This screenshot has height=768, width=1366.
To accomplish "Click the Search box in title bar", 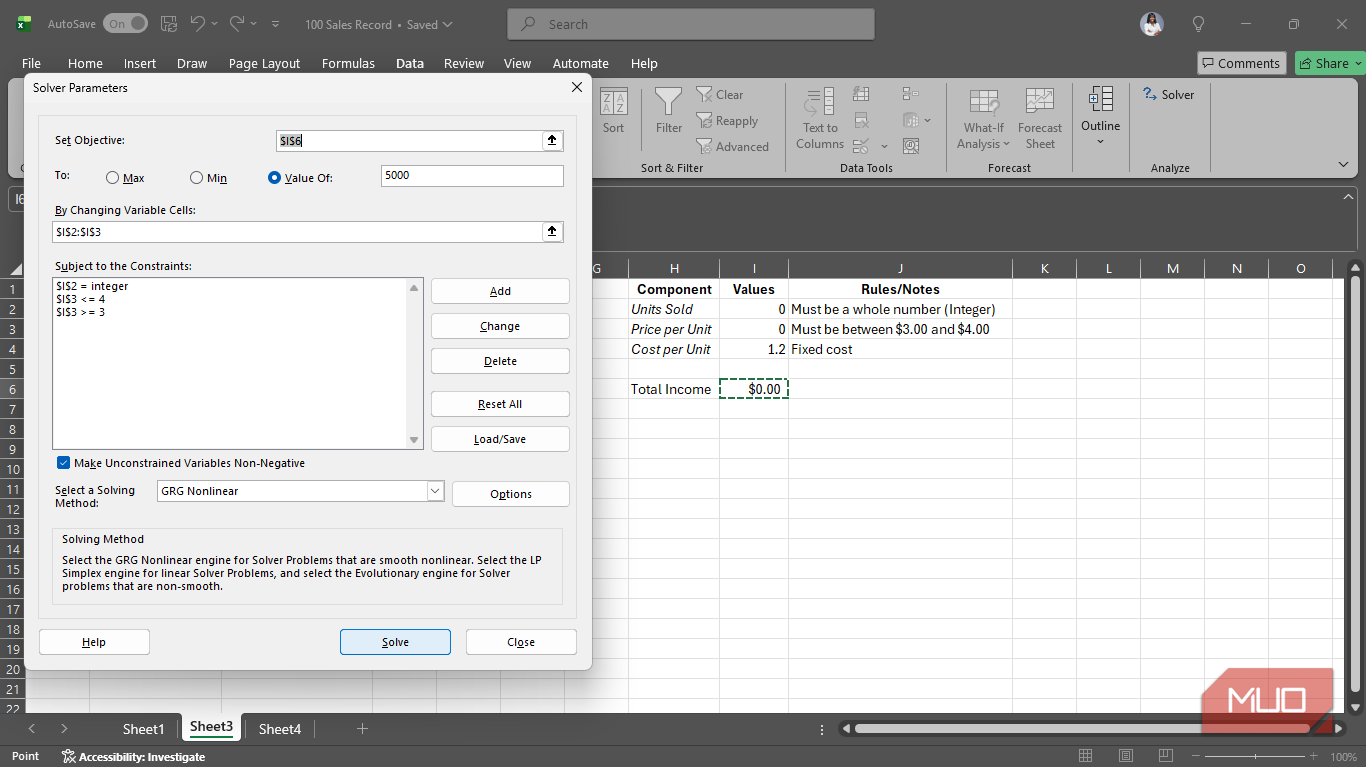I will pos(691,24).
